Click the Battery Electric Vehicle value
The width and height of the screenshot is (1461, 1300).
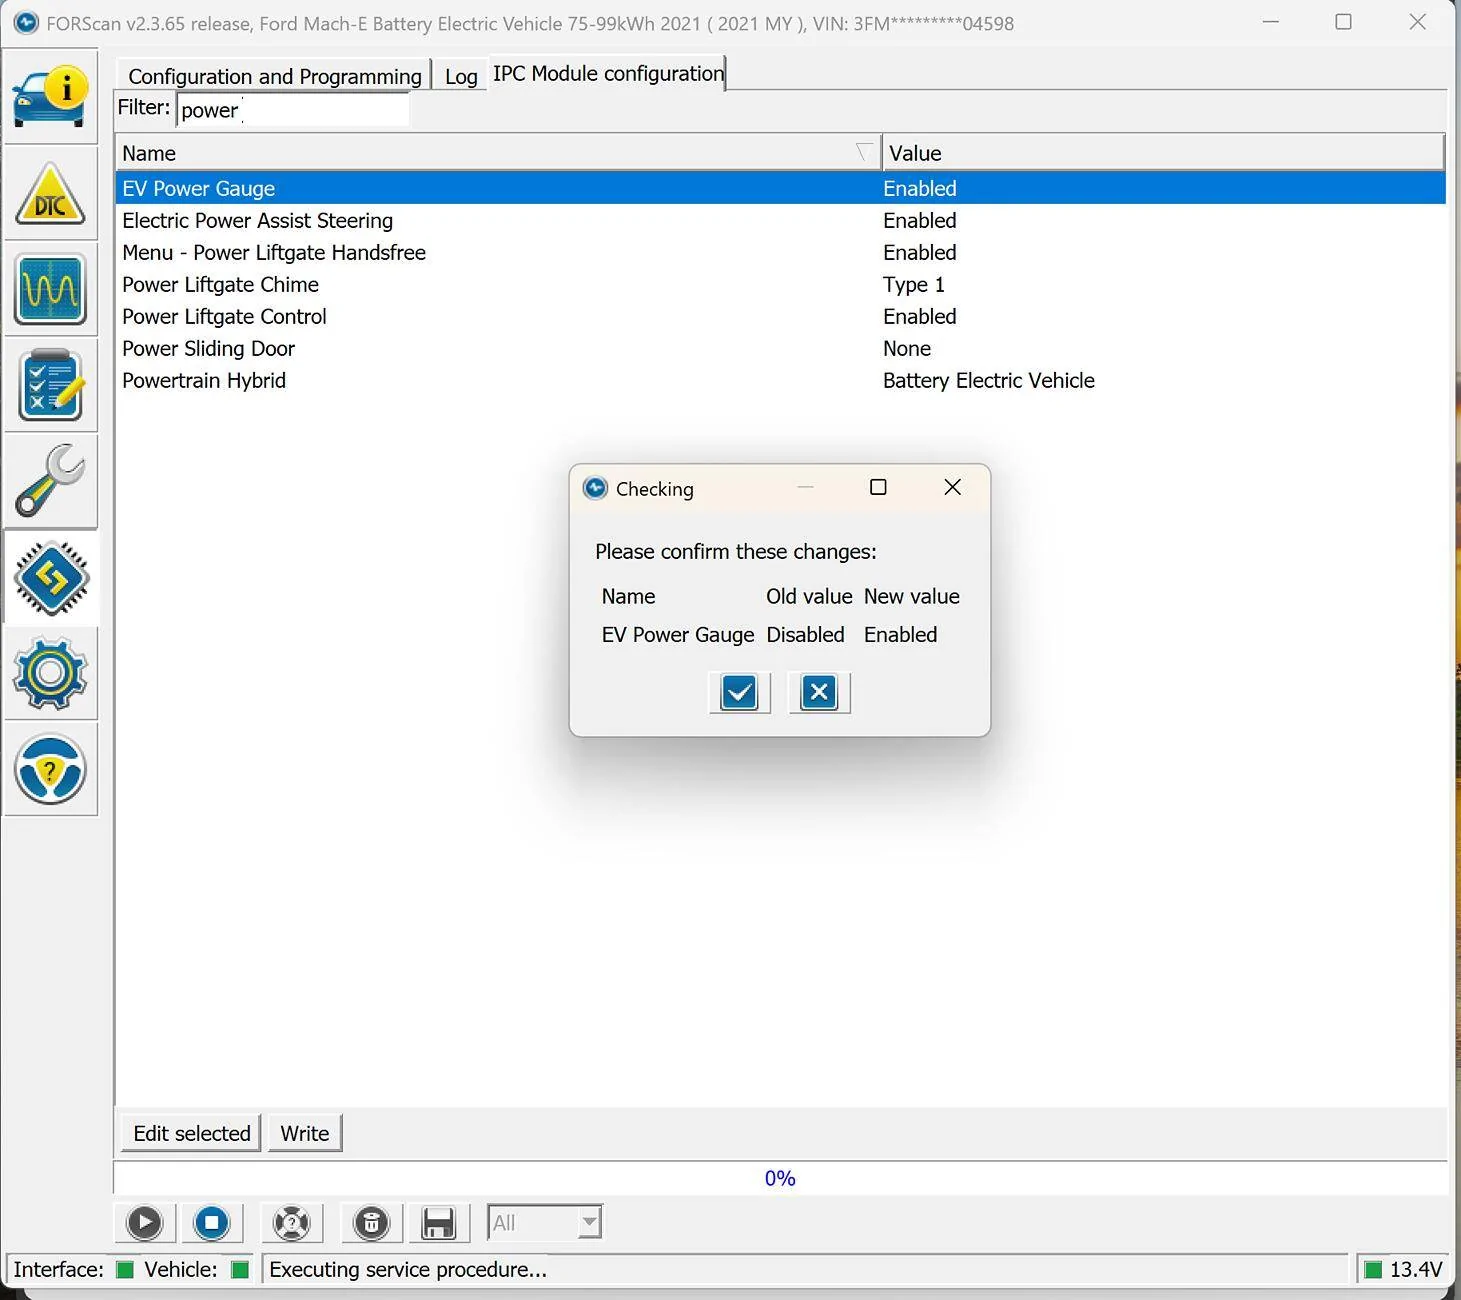(x=988, y=380)
